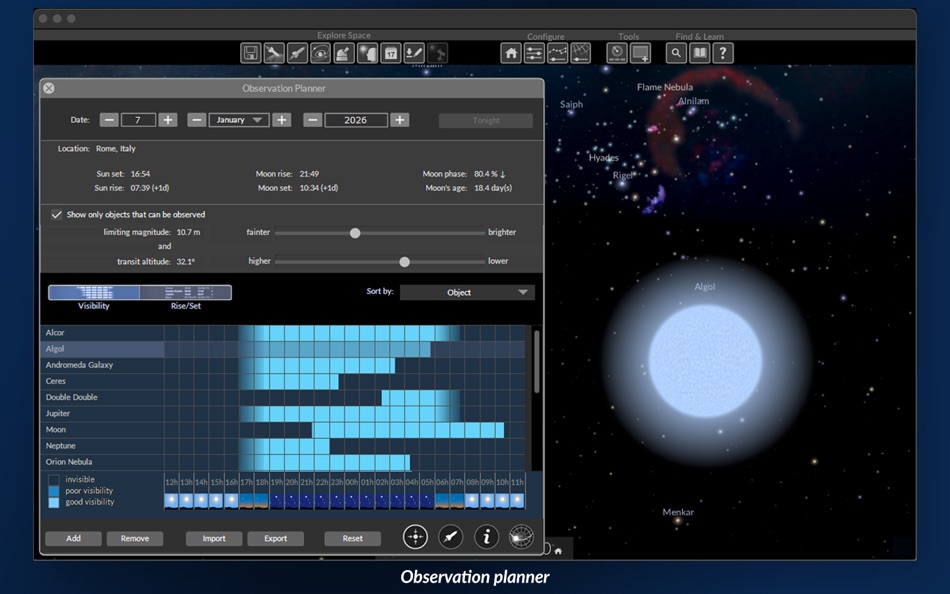The width and height of the screenshot is (950, 594).
Task: Open the round info 'i' button
Action: click(x=486, y=536)
